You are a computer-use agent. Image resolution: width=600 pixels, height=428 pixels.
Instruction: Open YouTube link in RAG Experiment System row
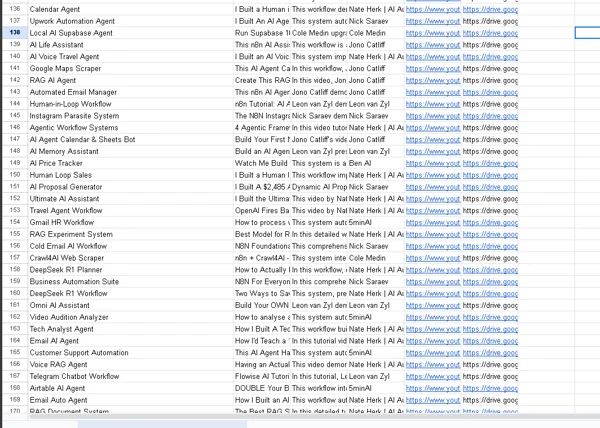433,234
